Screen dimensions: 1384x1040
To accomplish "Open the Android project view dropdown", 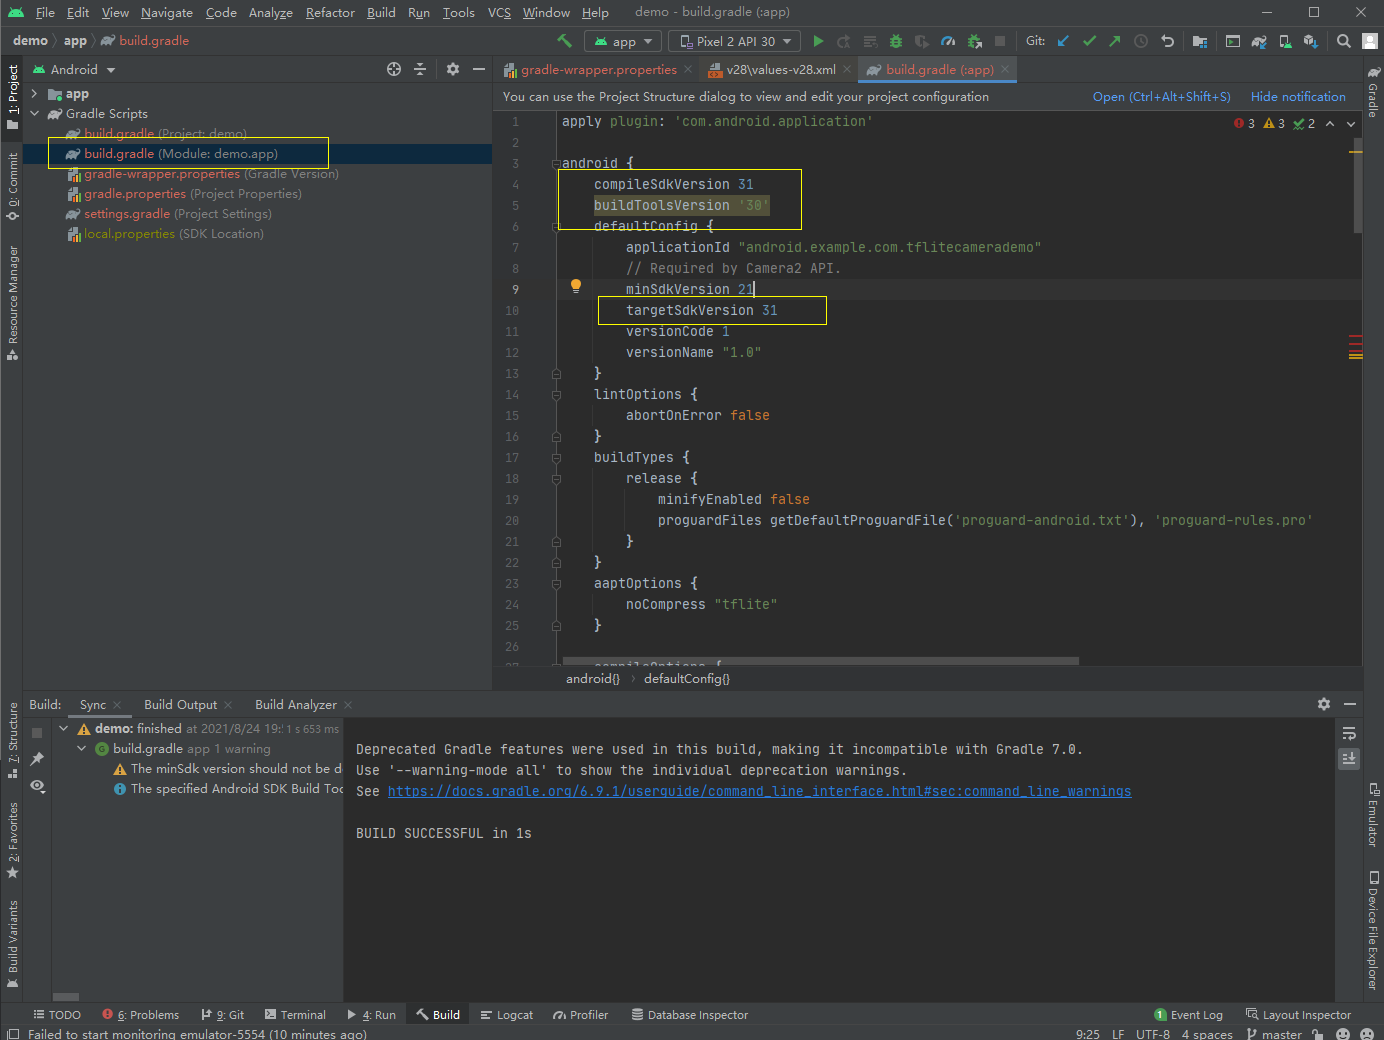I will 74,69.
